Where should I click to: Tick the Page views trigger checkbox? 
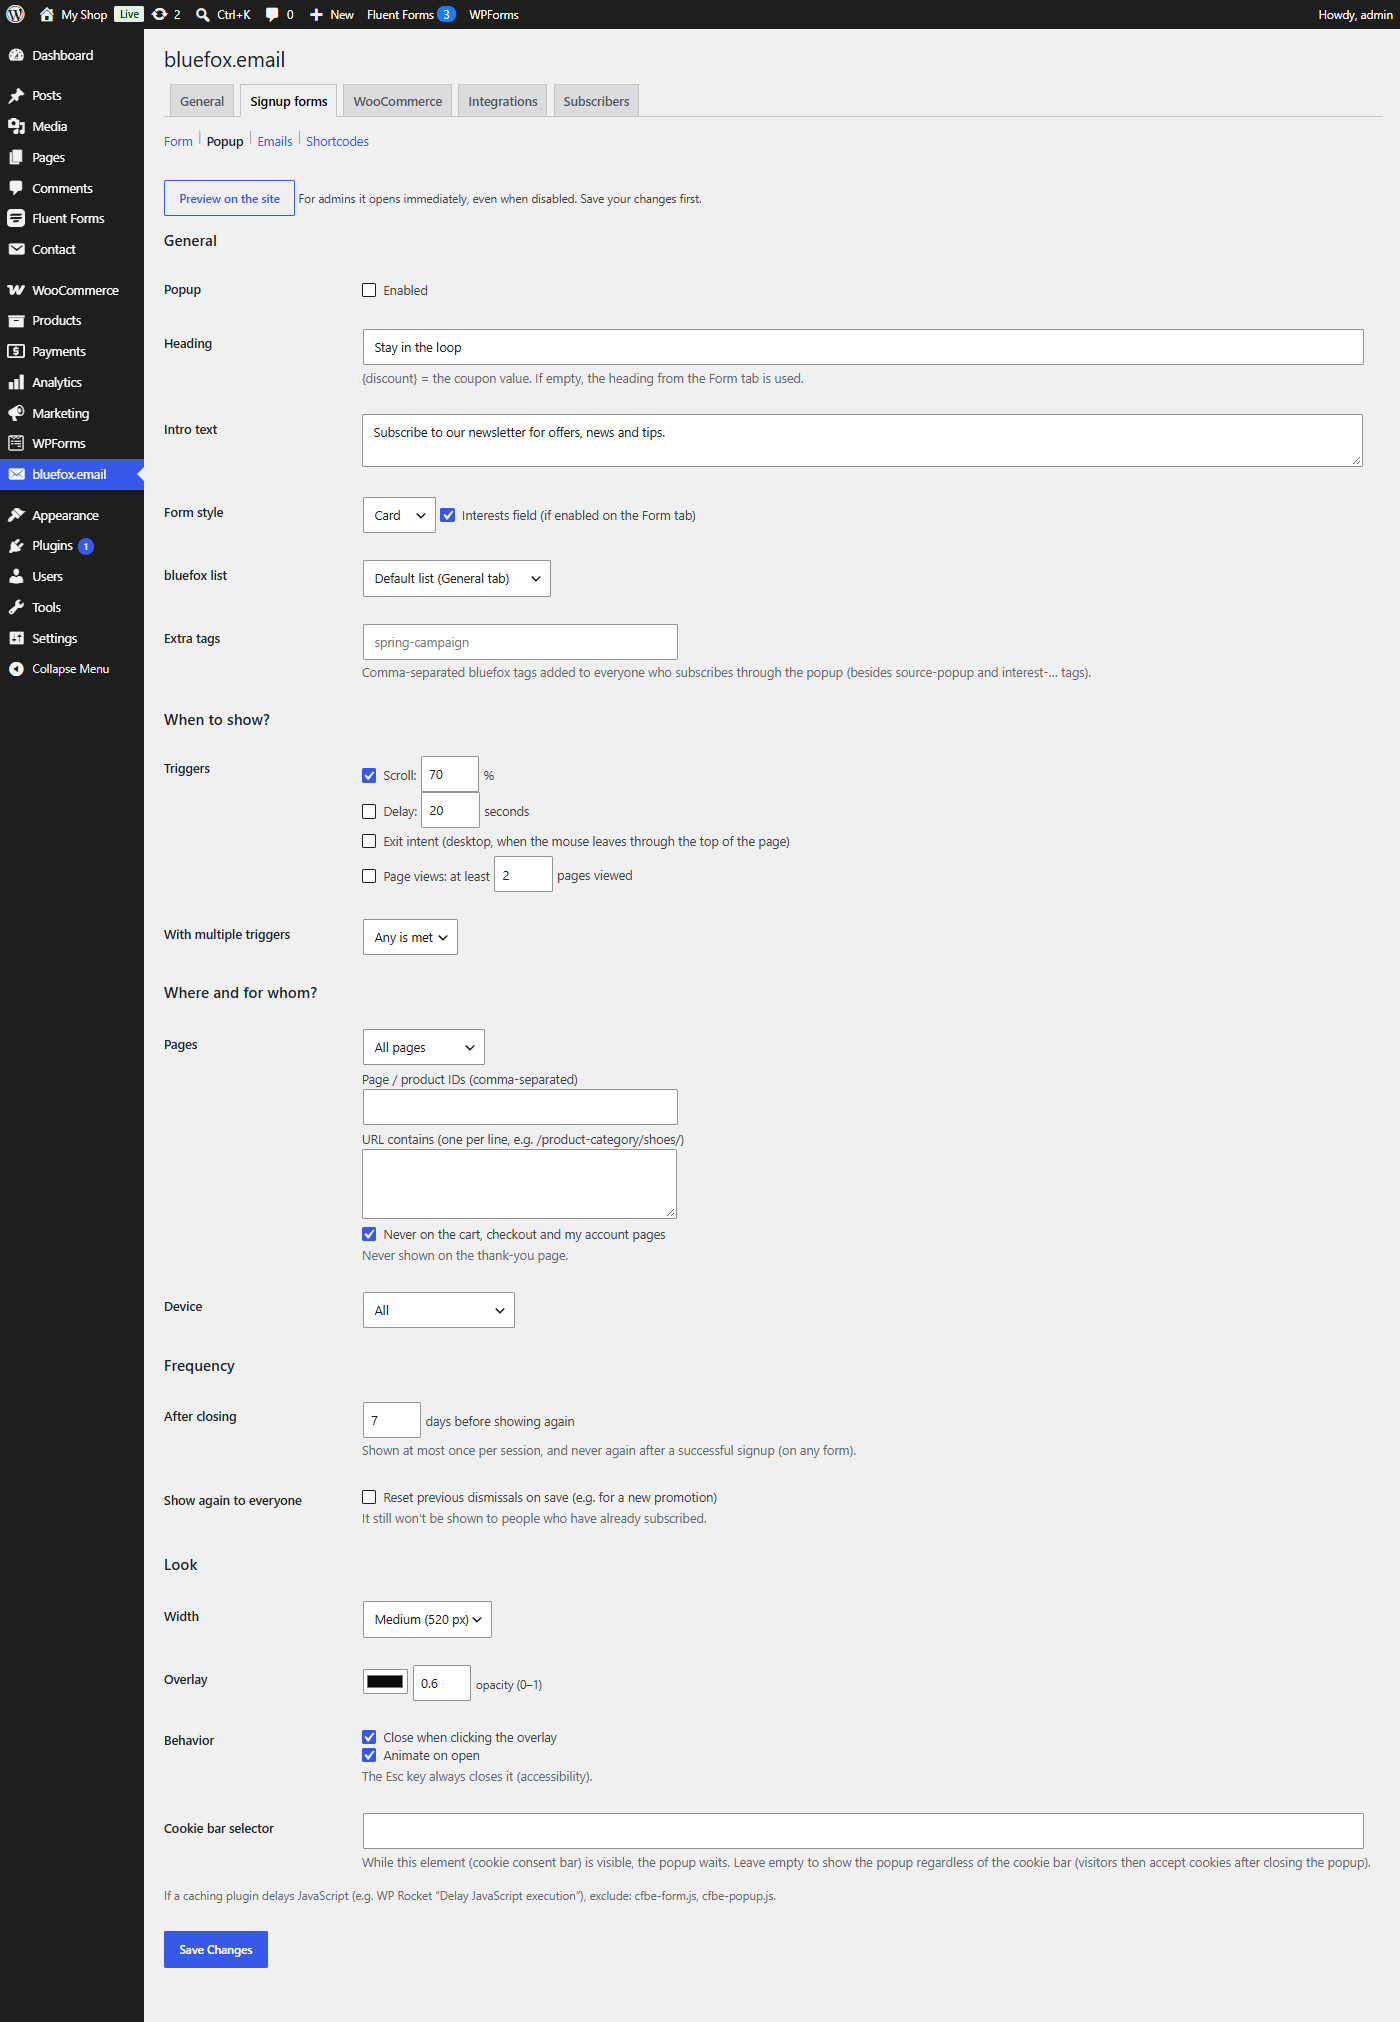coord(369,876)
